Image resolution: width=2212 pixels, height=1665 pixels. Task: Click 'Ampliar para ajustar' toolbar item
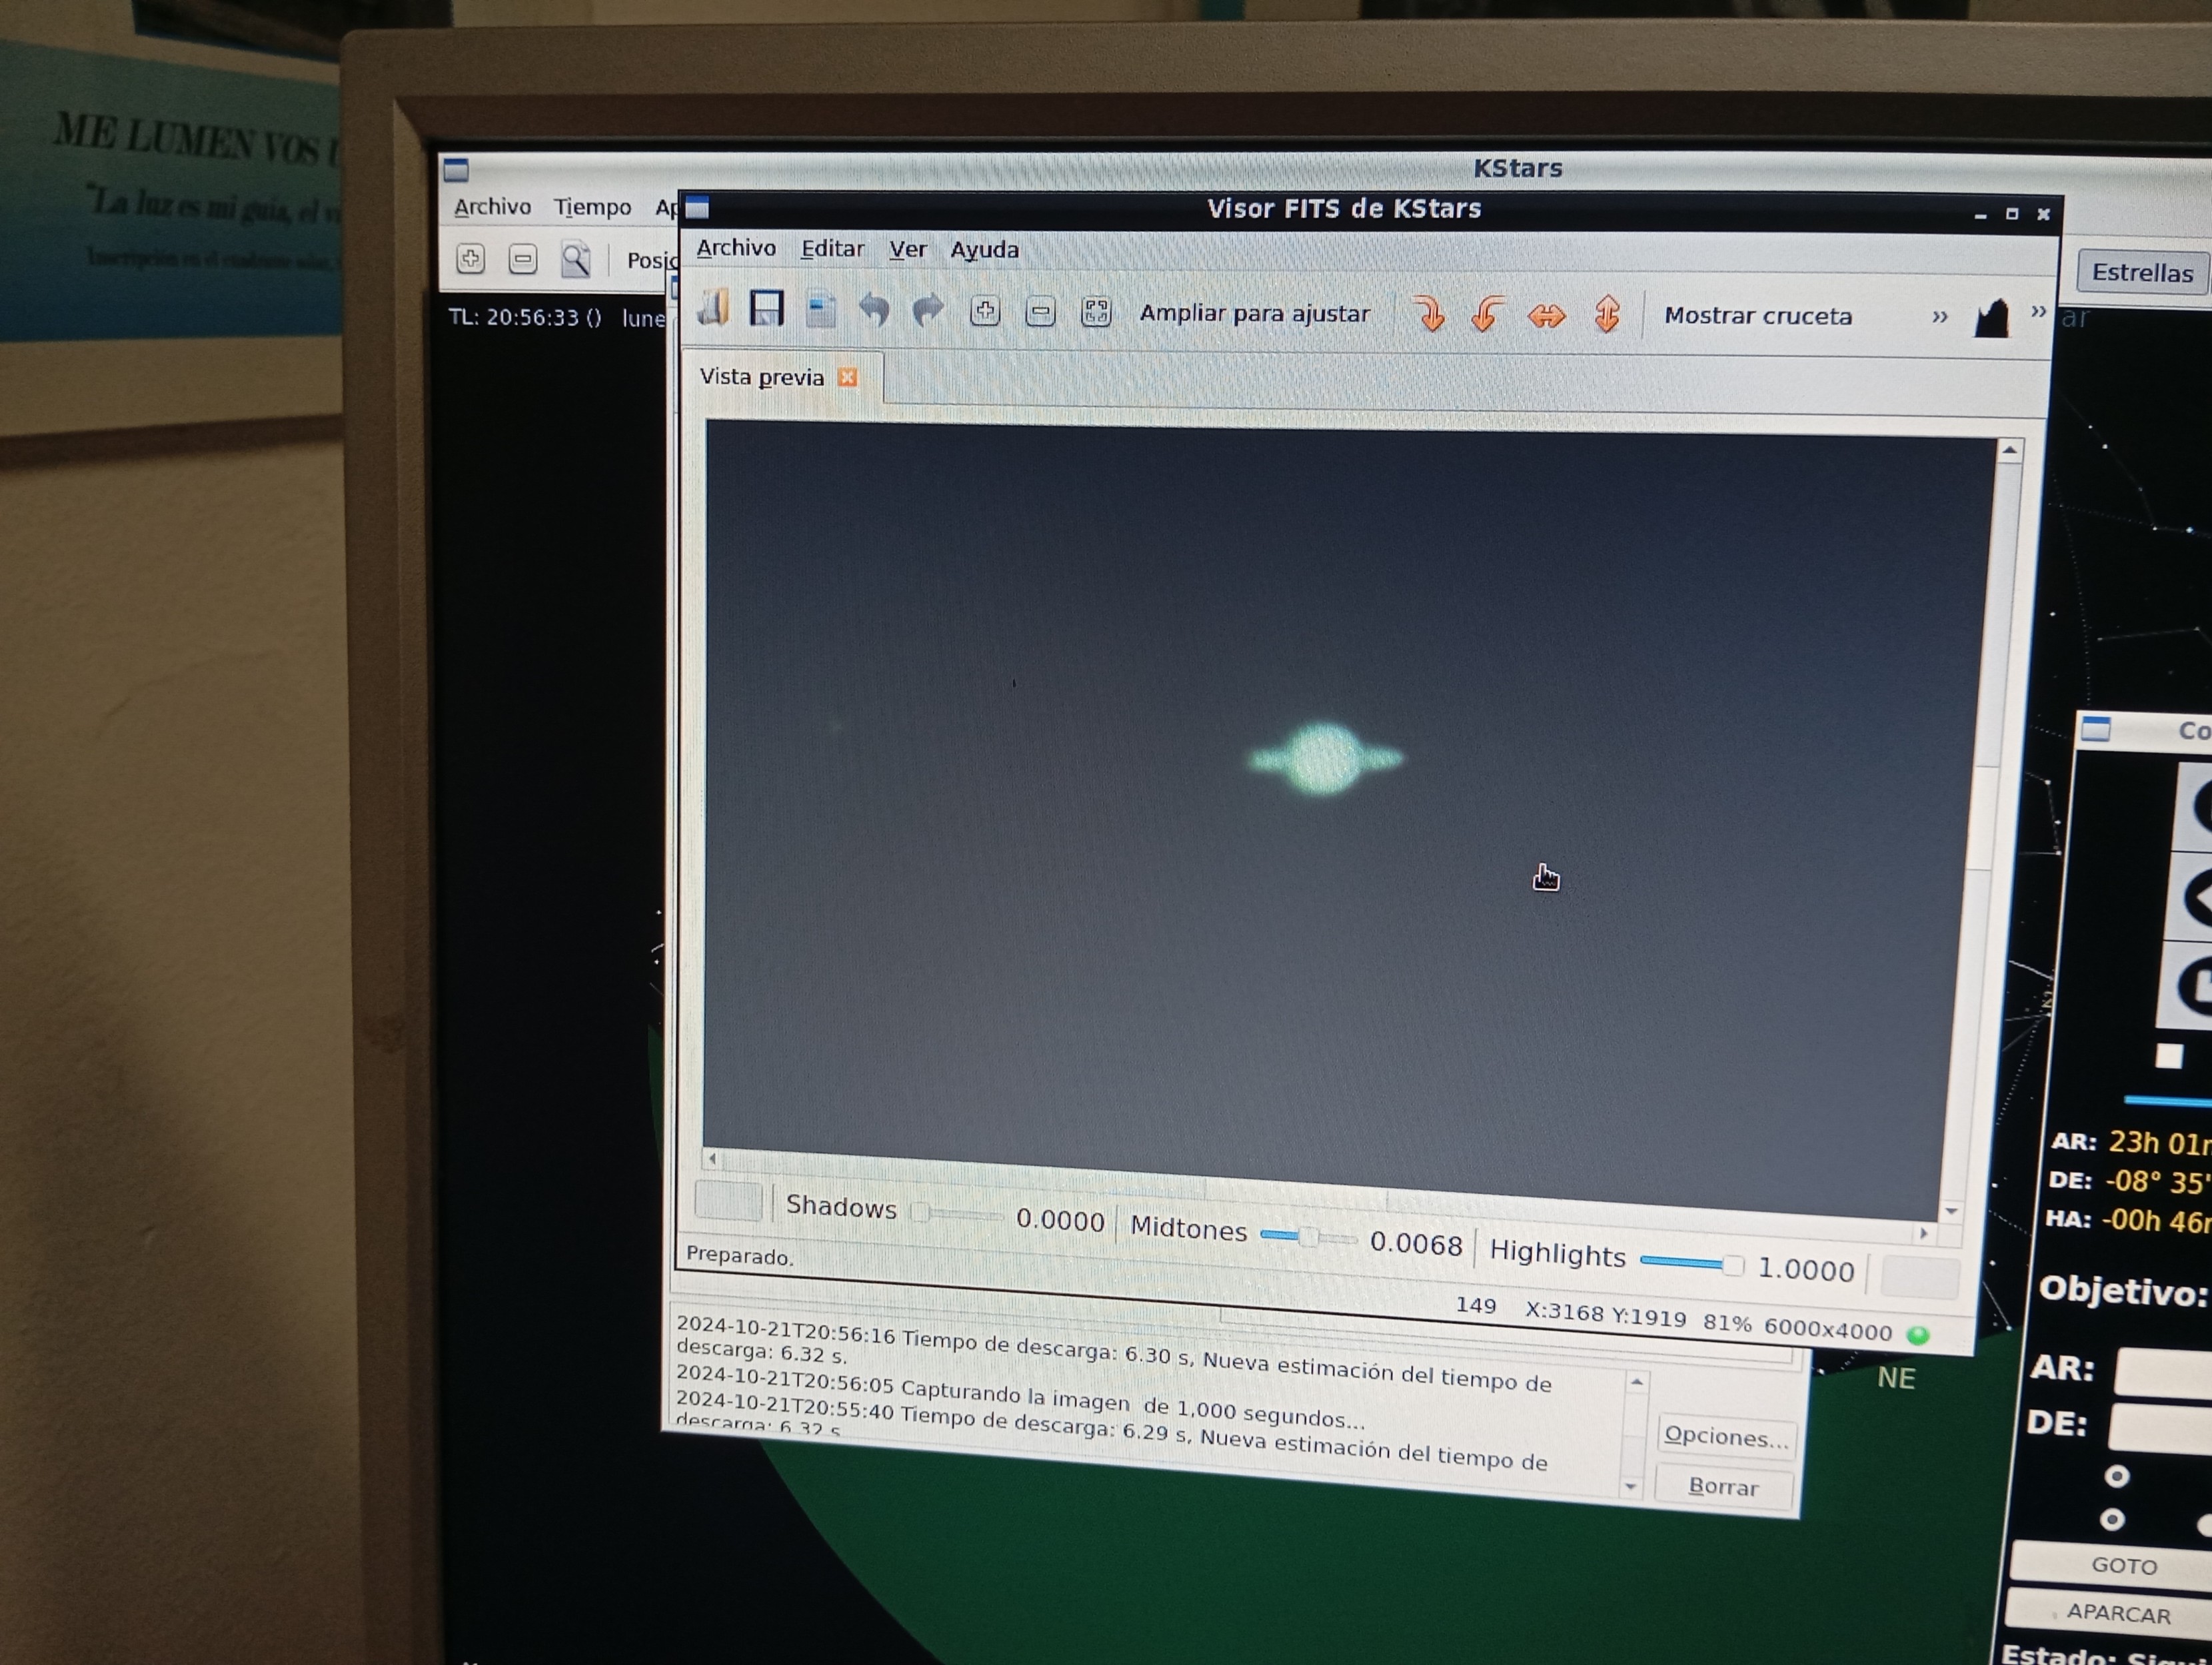pos(1254,314)
